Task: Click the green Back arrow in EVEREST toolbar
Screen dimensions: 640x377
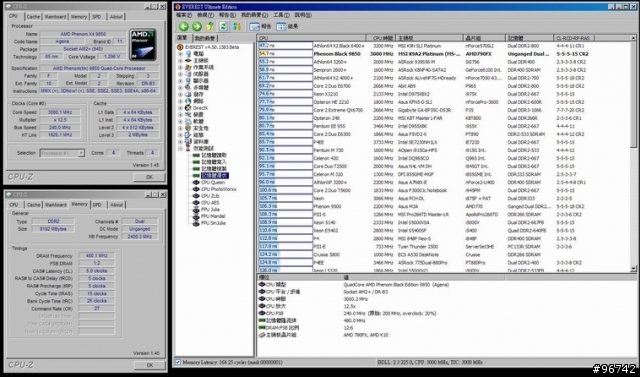Action: (x=184, y=27)
